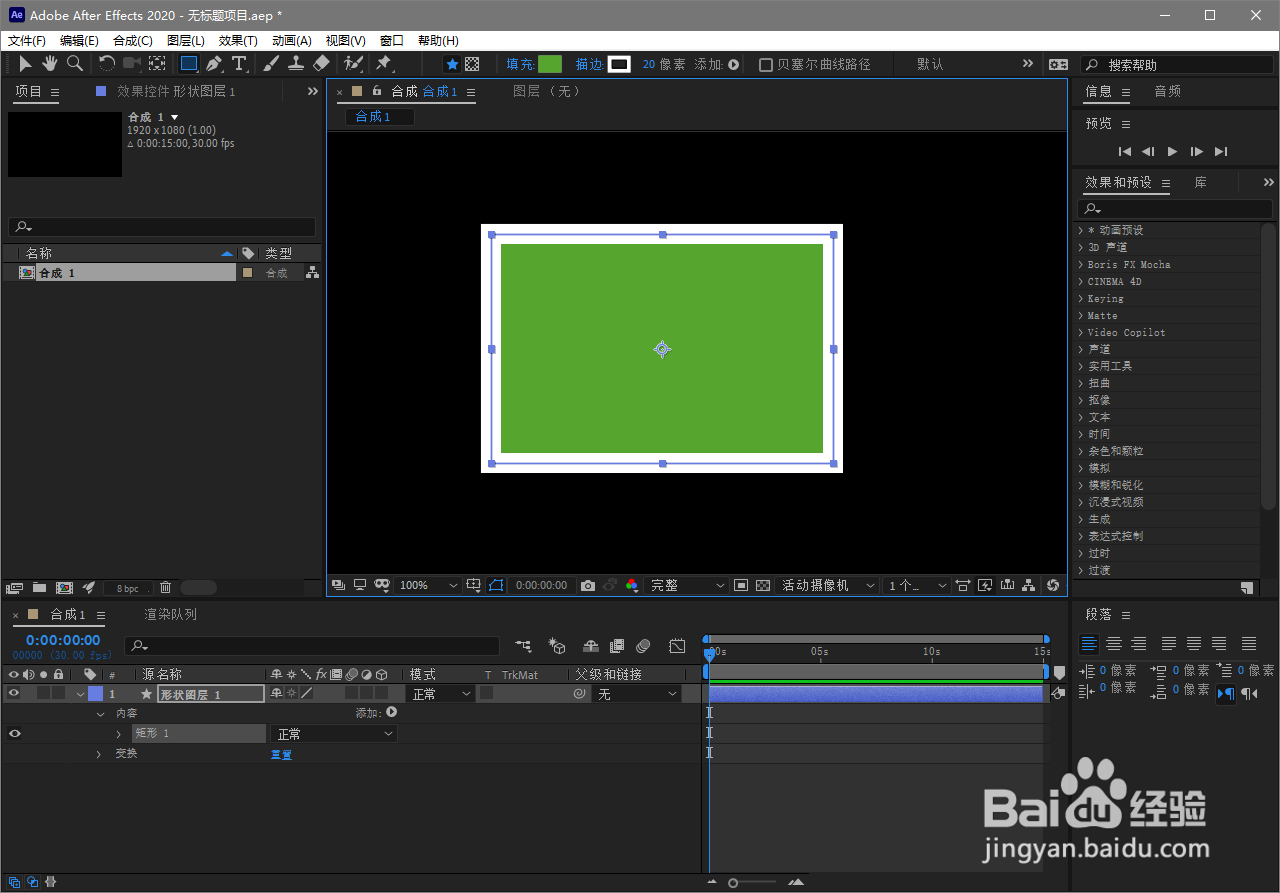Click the Search Help input field
Image resolution: width=1280 pixels, height=893 pixels.
tap(1177, 64)
